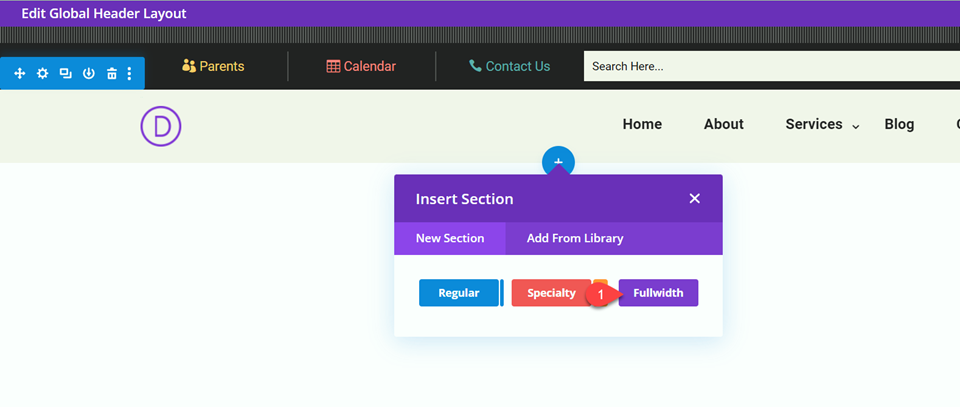Insert a Regular section

pyautogui.click(x=459, y=293)
